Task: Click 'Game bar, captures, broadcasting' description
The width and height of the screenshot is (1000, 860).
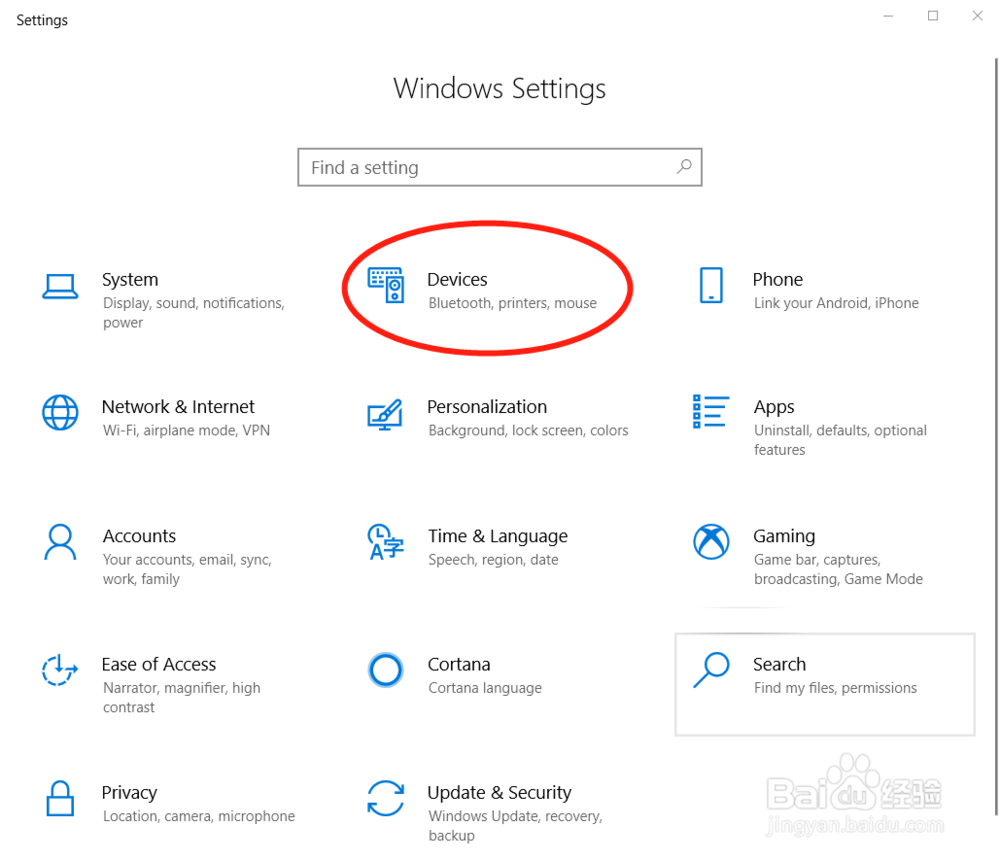Action: pyautogui.click(x=838, y=569)
